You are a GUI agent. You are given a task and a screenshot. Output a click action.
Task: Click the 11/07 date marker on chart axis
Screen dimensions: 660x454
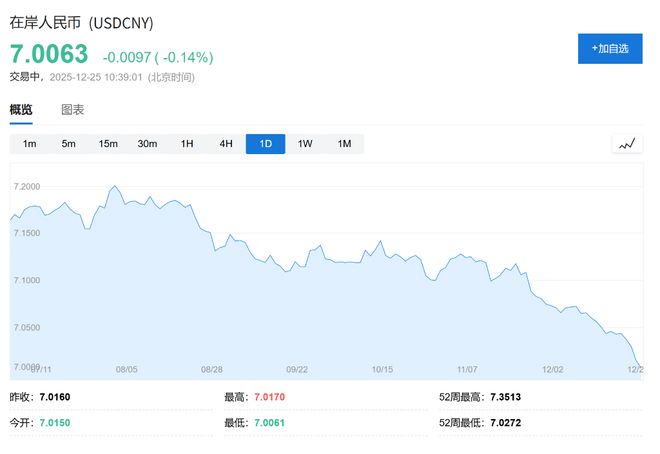(467, 369)
